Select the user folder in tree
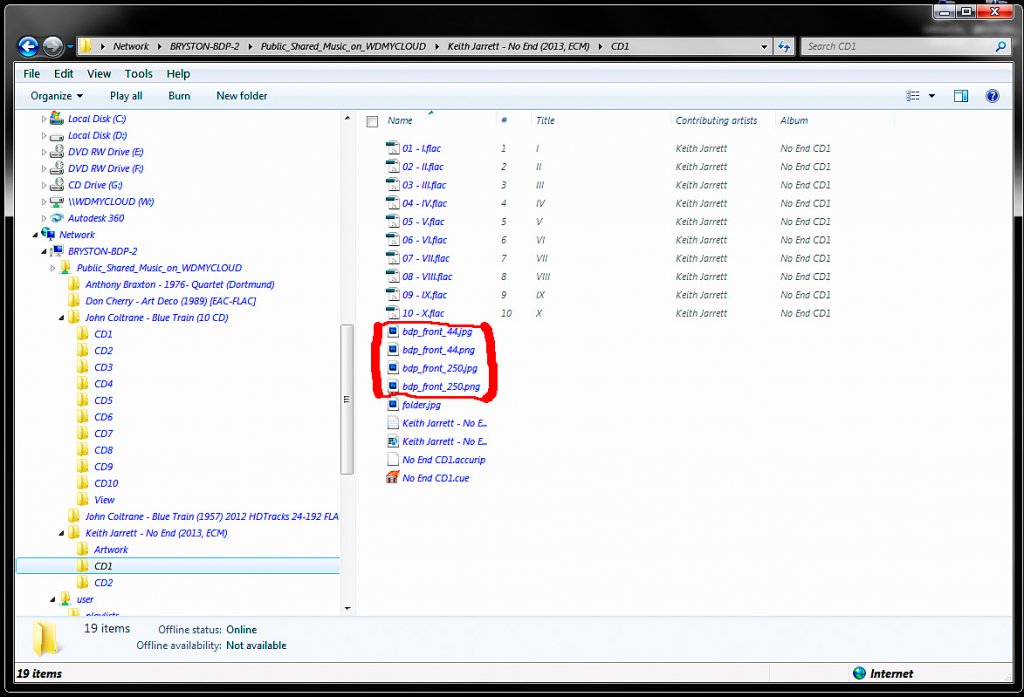The height and width of the screenshot is (697, 1024). [x=85, y=599]
